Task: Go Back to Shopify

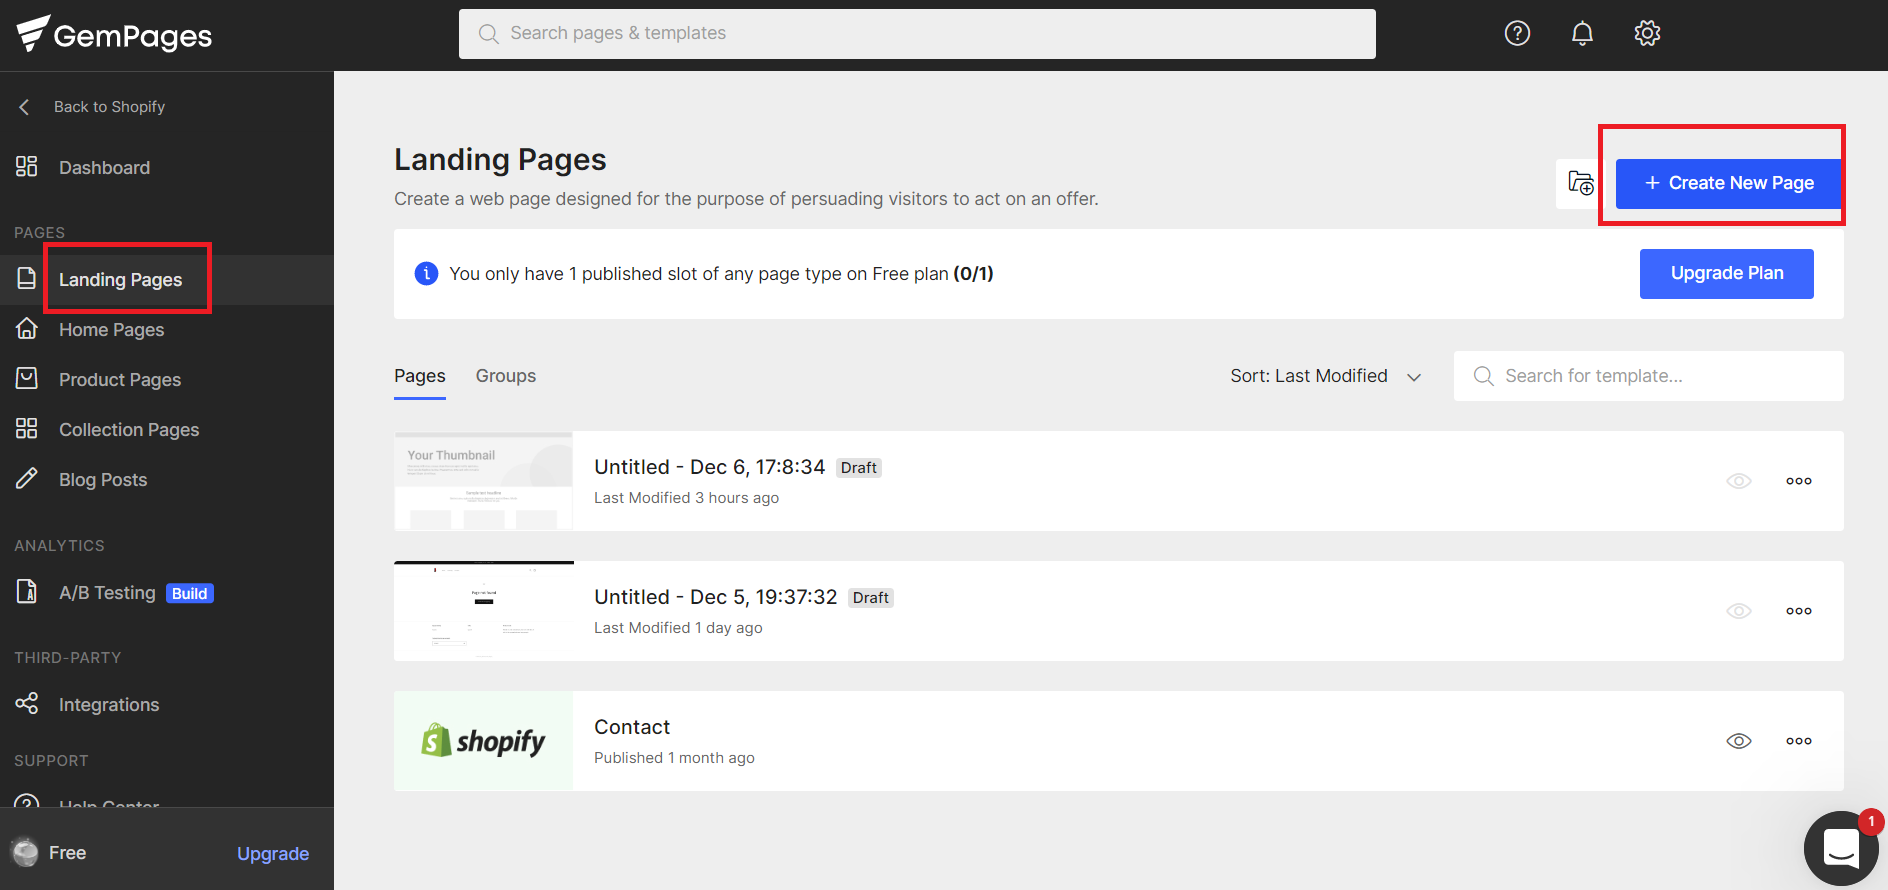Action: click(x=109, y=107)
